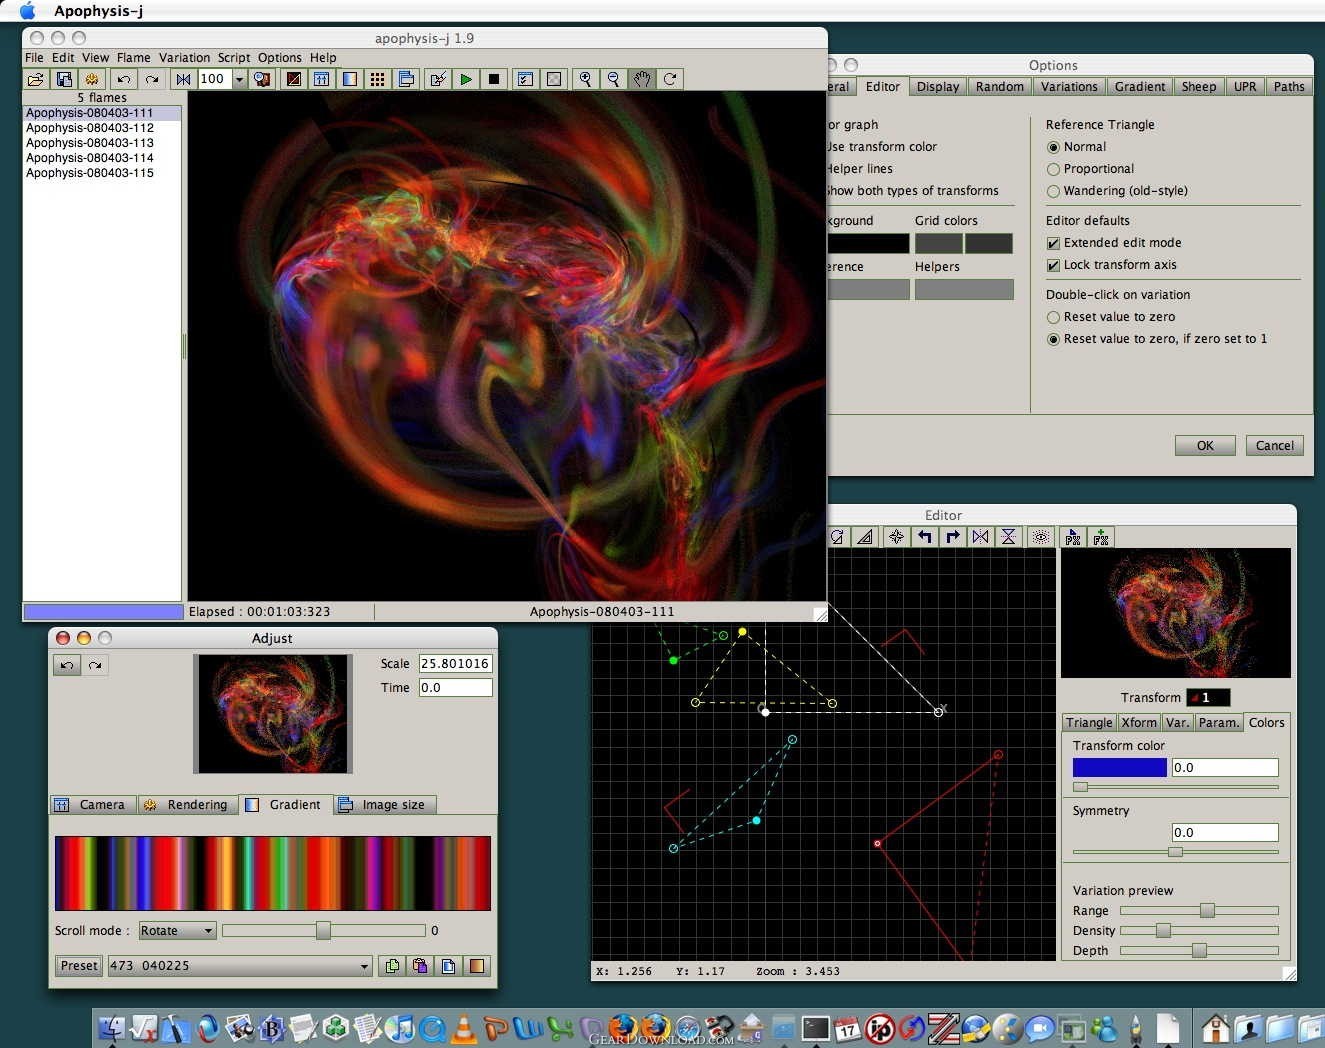Screen dimensions: 1325x1048
Task: Open the mutation binoculars icon in main toolbar
Action: click(262, 79)
